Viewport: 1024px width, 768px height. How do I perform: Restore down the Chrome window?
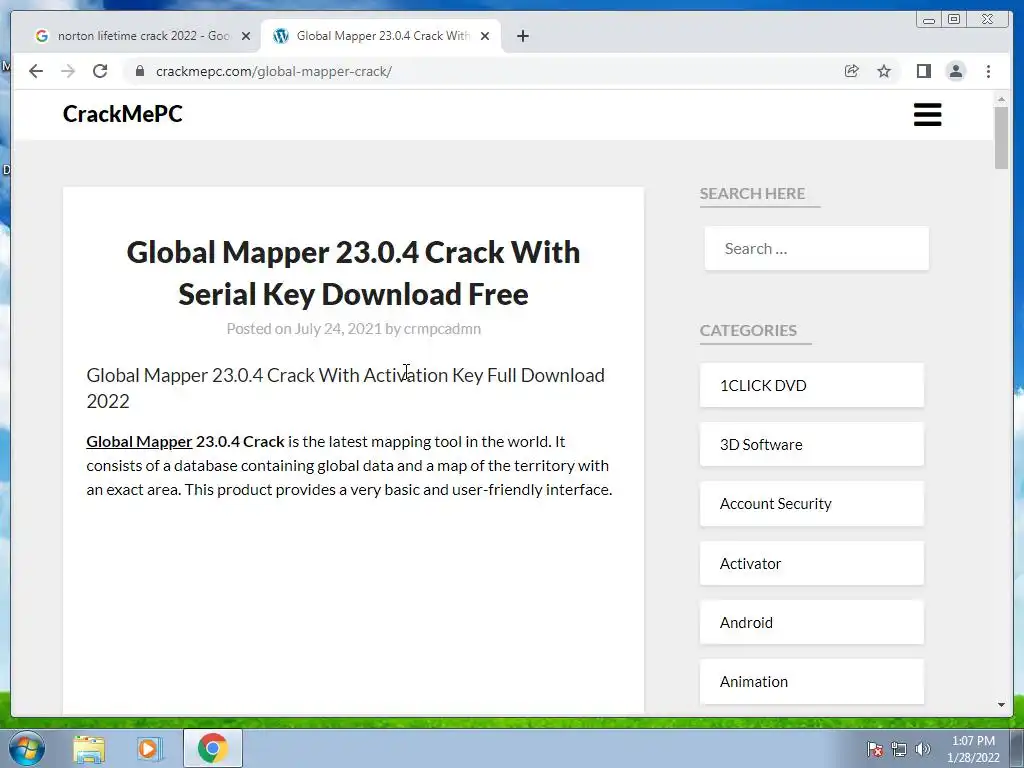954,20
